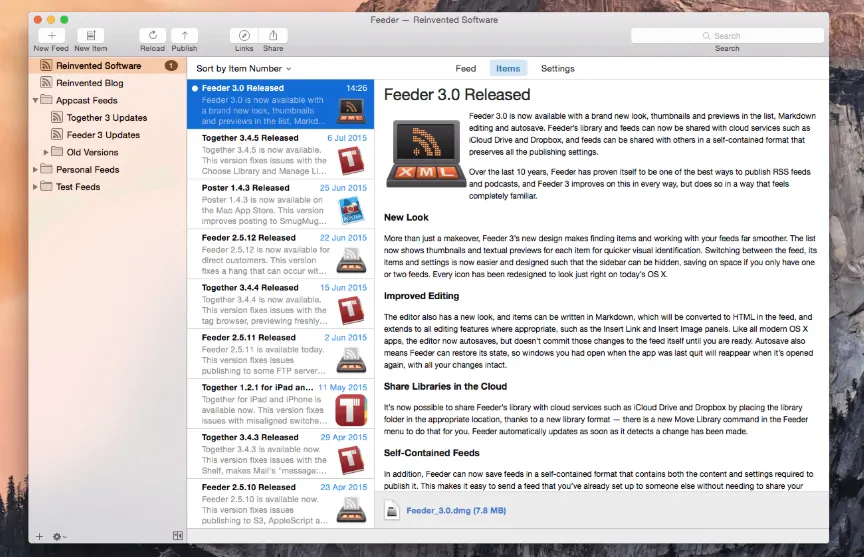This screenshot has width=864, height=557.
Task: Click the unread count badge on Reinvented Software
Action: click(x=171, y=66)
